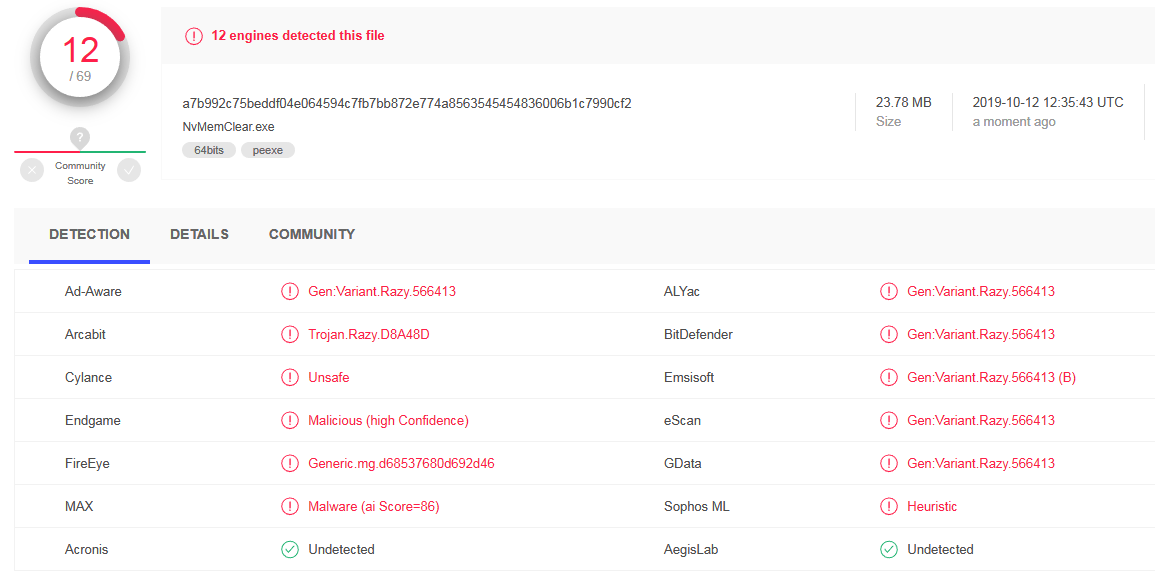Click the green checkmark for AegisLab Undetected
1155x571 pixels.
888,549
